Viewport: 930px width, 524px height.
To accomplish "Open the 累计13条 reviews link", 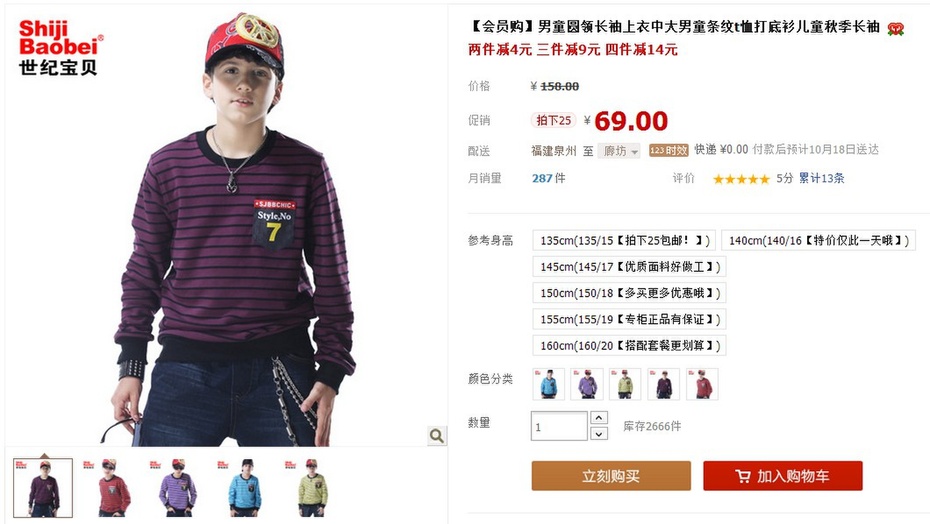I will [821, 178].
